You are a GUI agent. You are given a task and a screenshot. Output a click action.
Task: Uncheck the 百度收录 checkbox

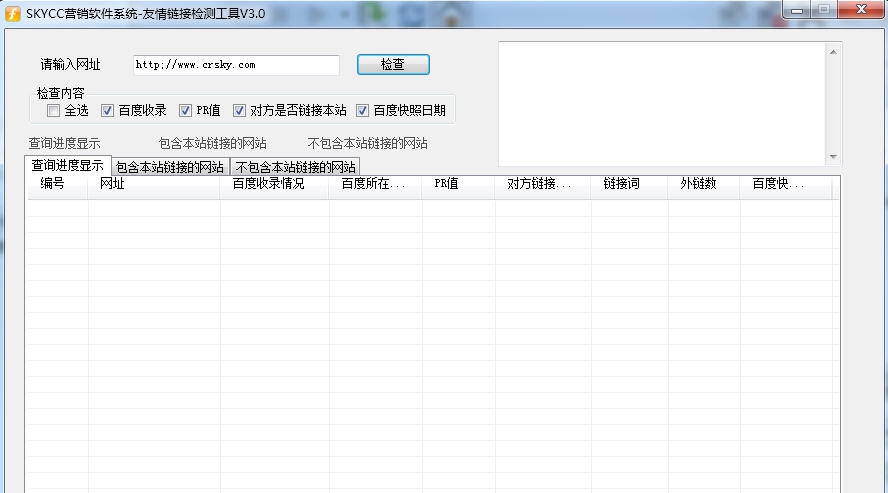(x=108, y=111)
